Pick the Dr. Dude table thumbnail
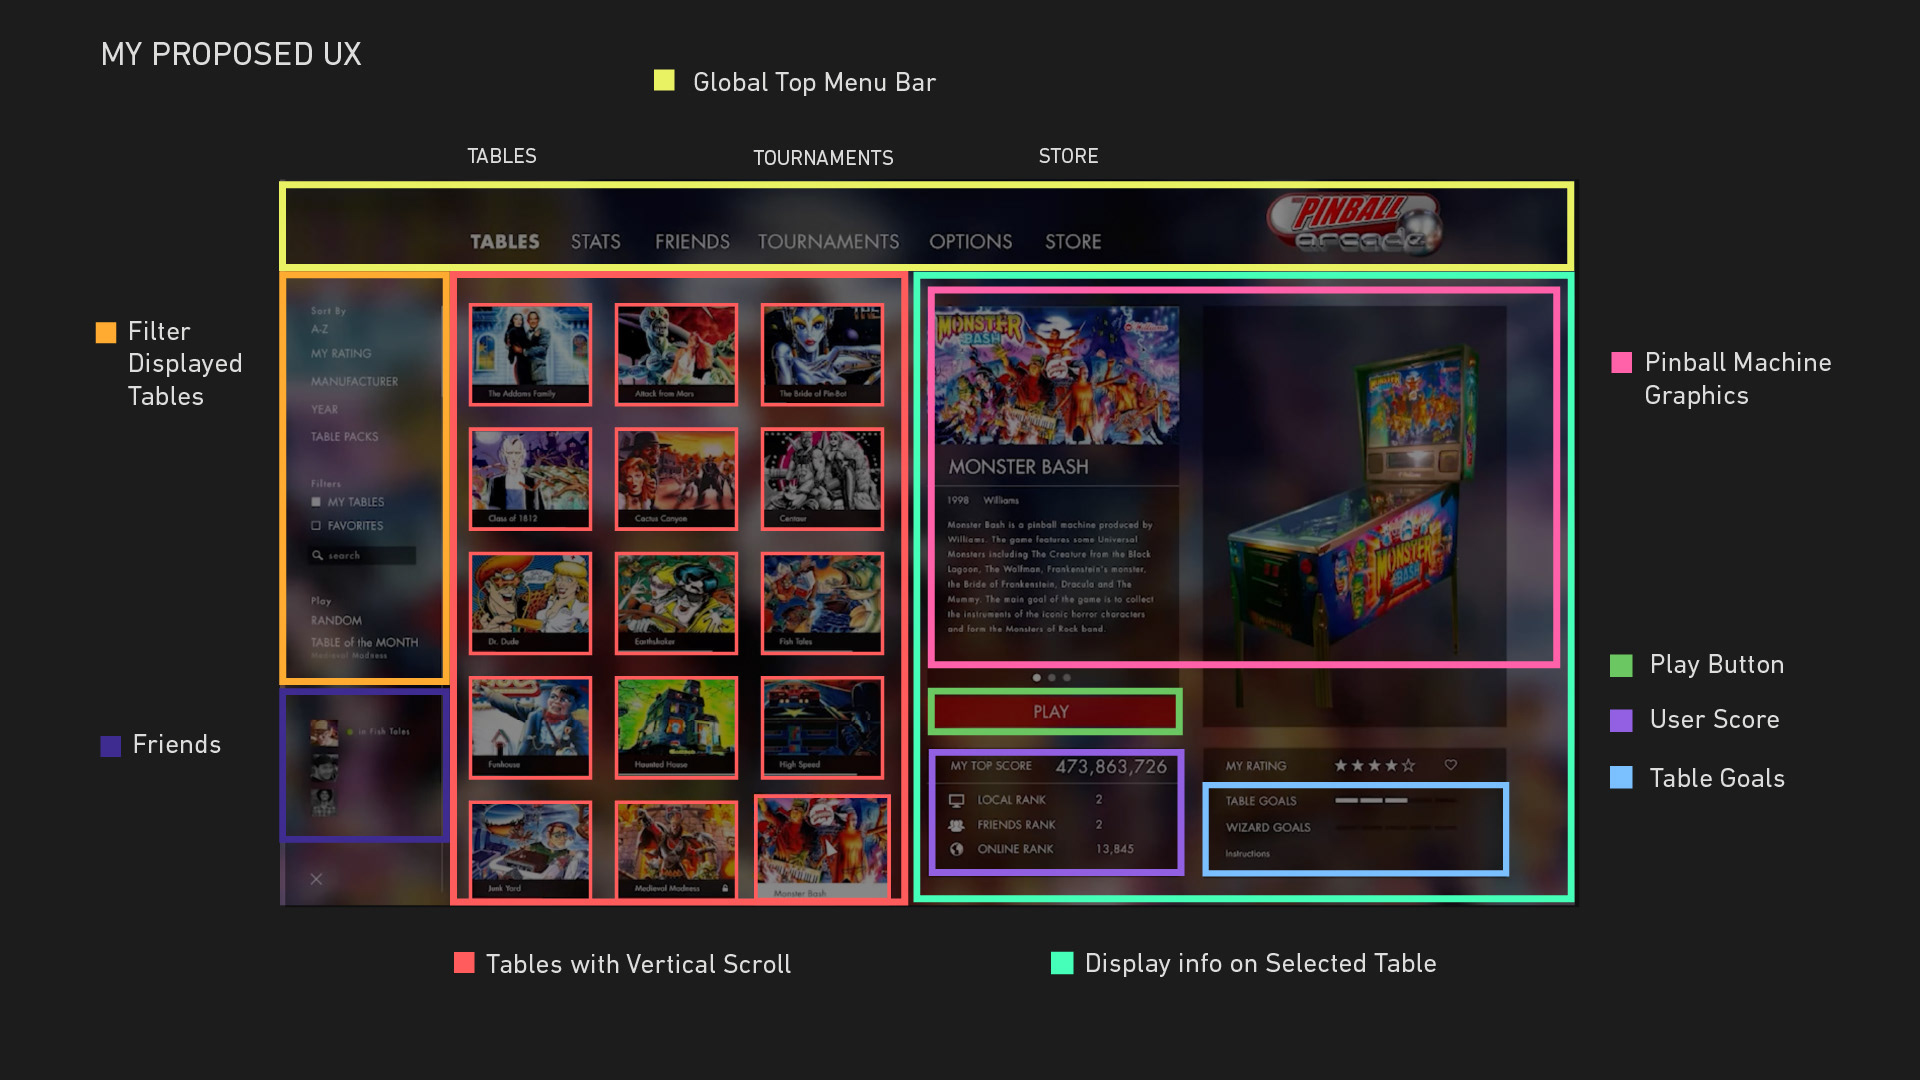 [x=530, y=603]
